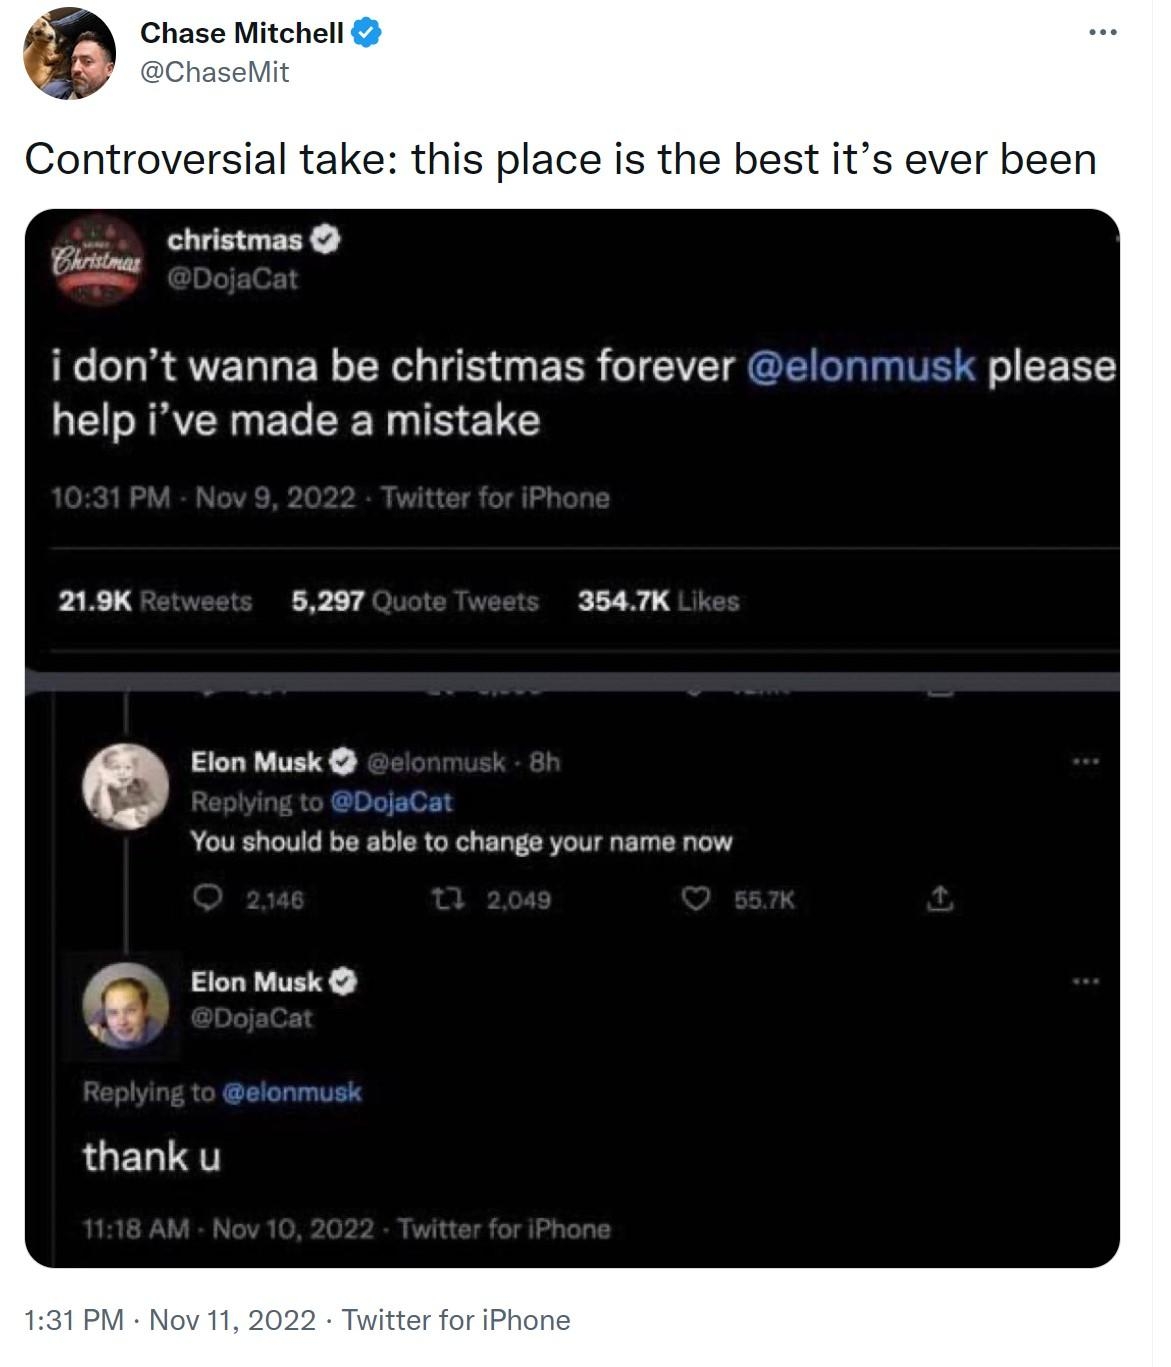
Task: Click the reply icon on Elon Musk's reply
Action: [207, 900]
